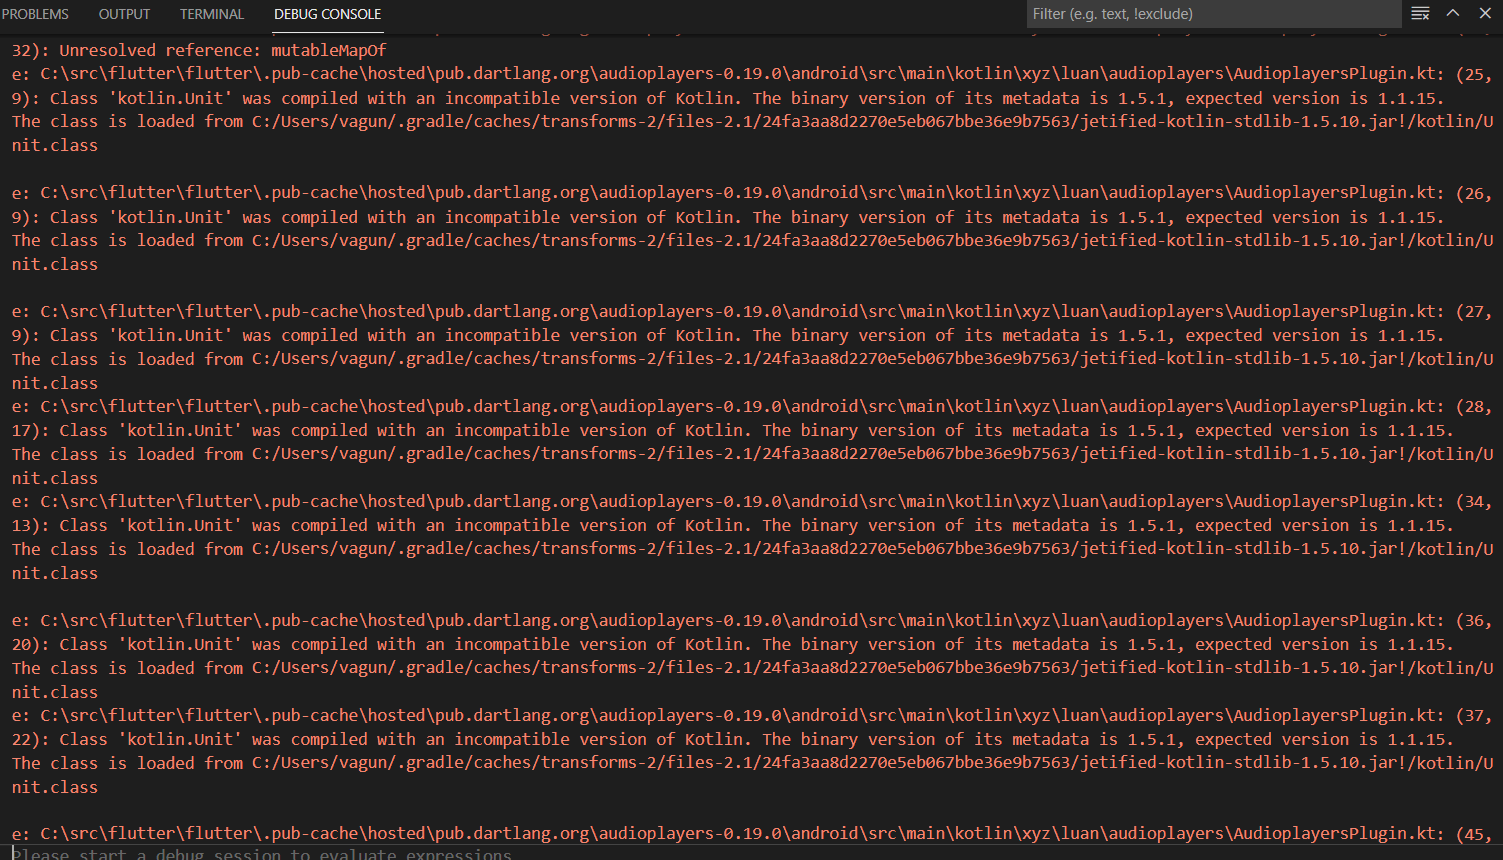The width and height of the screenshot is (1503, 860).
Task: Click inside the Filter input field
Action: 1214,13
